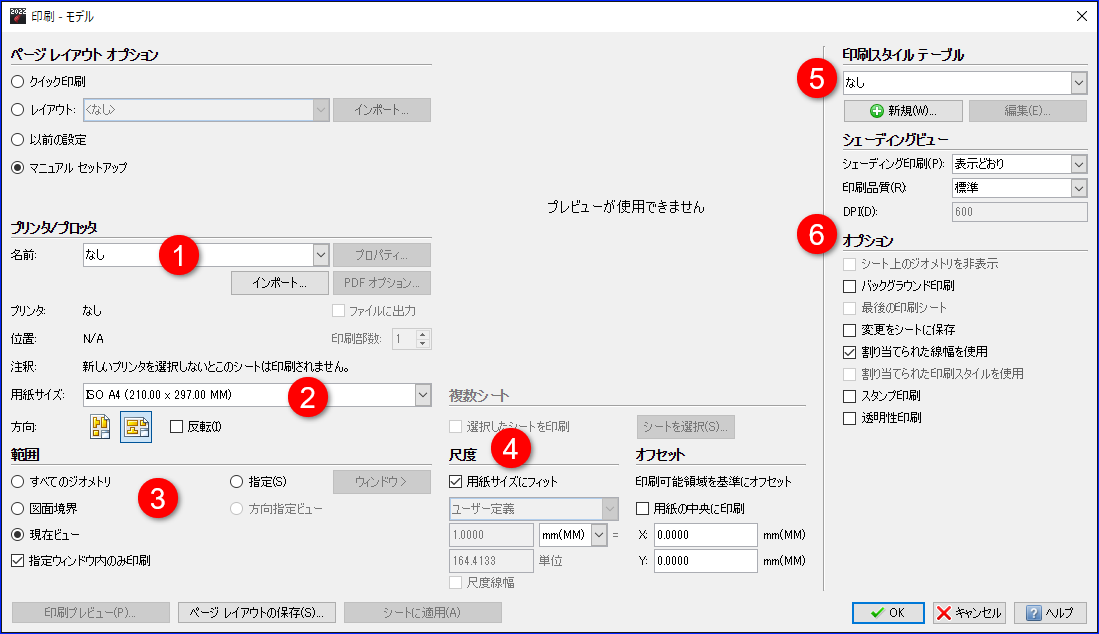Increase 印刷部数 with the up arrow
This screenshot has height=634, width=1099.
[x=422, y=334]
